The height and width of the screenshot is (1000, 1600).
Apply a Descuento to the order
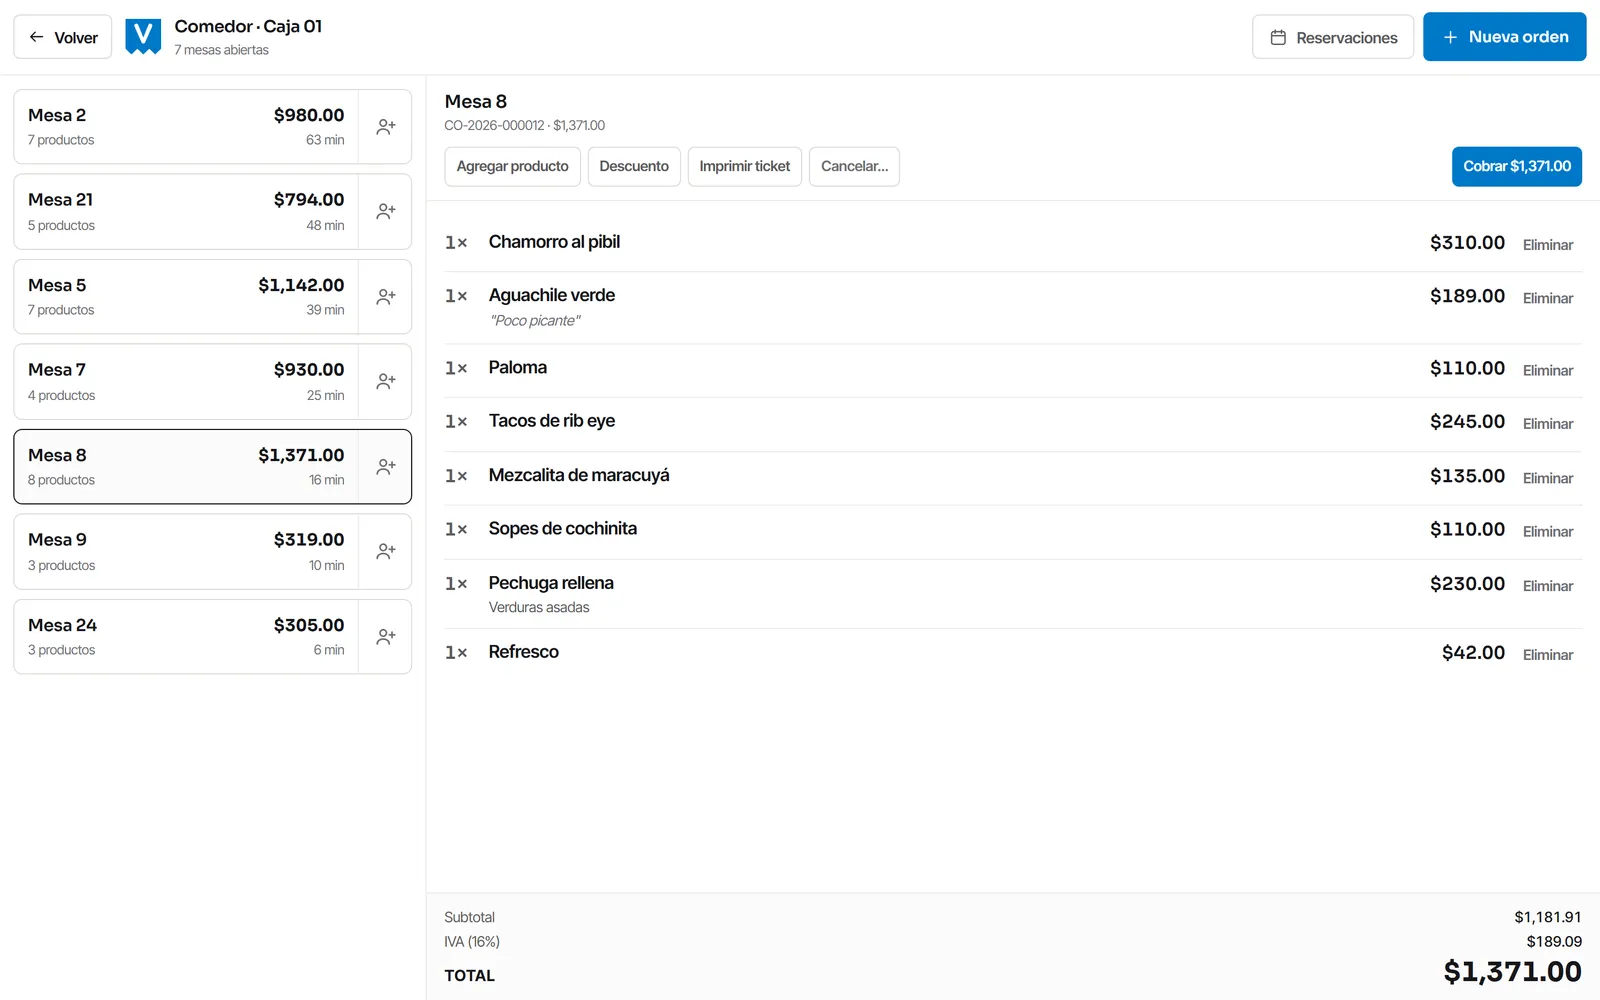(x=634, y=167)
